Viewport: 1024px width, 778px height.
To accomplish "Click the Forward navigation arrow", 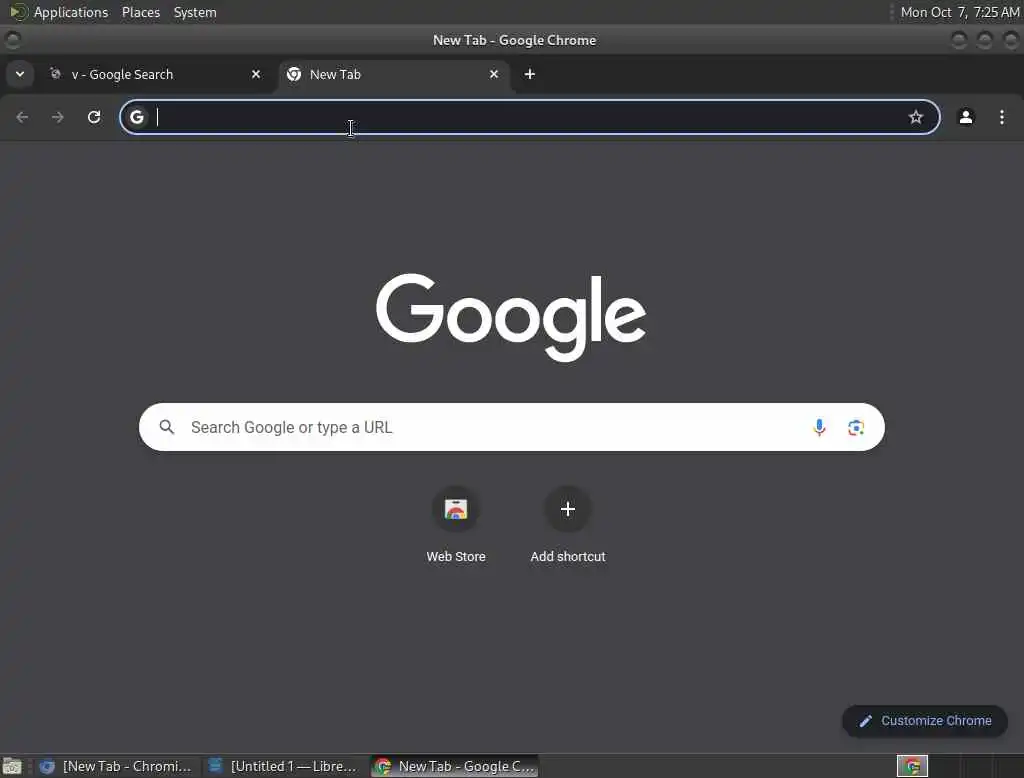I will click(x=57, y=117).
